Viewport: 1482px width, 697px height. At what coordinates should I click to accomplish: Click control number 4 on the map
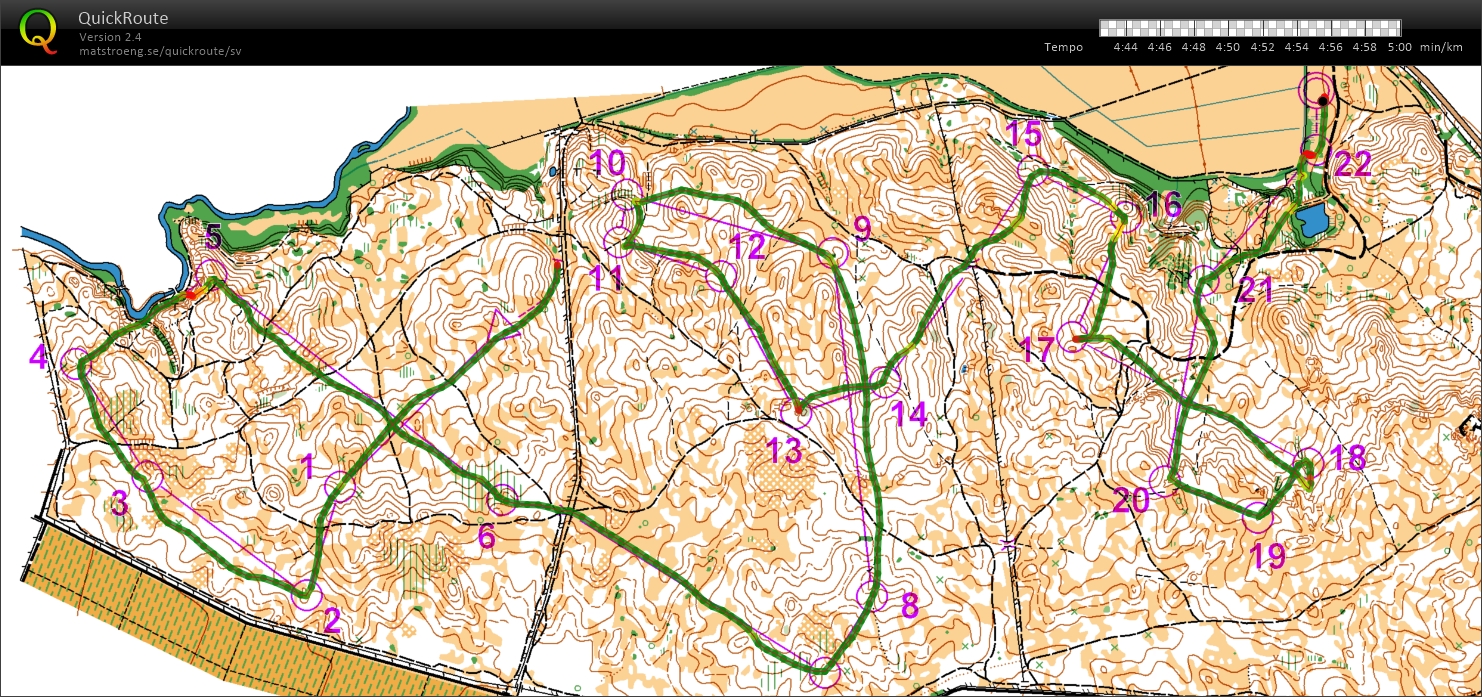[x=38, y=356]
